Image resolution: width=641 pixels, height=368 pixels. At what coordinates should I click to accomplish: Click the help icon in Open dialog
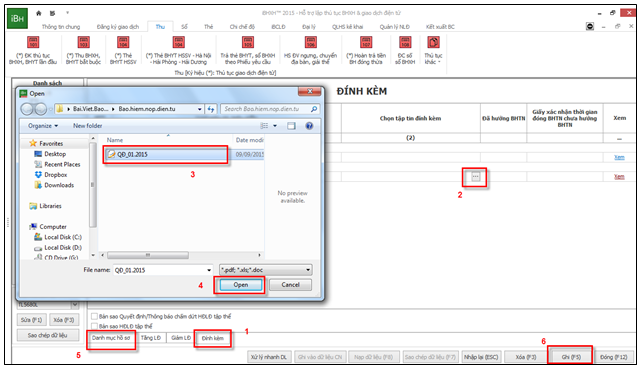[x=309, y=126]
